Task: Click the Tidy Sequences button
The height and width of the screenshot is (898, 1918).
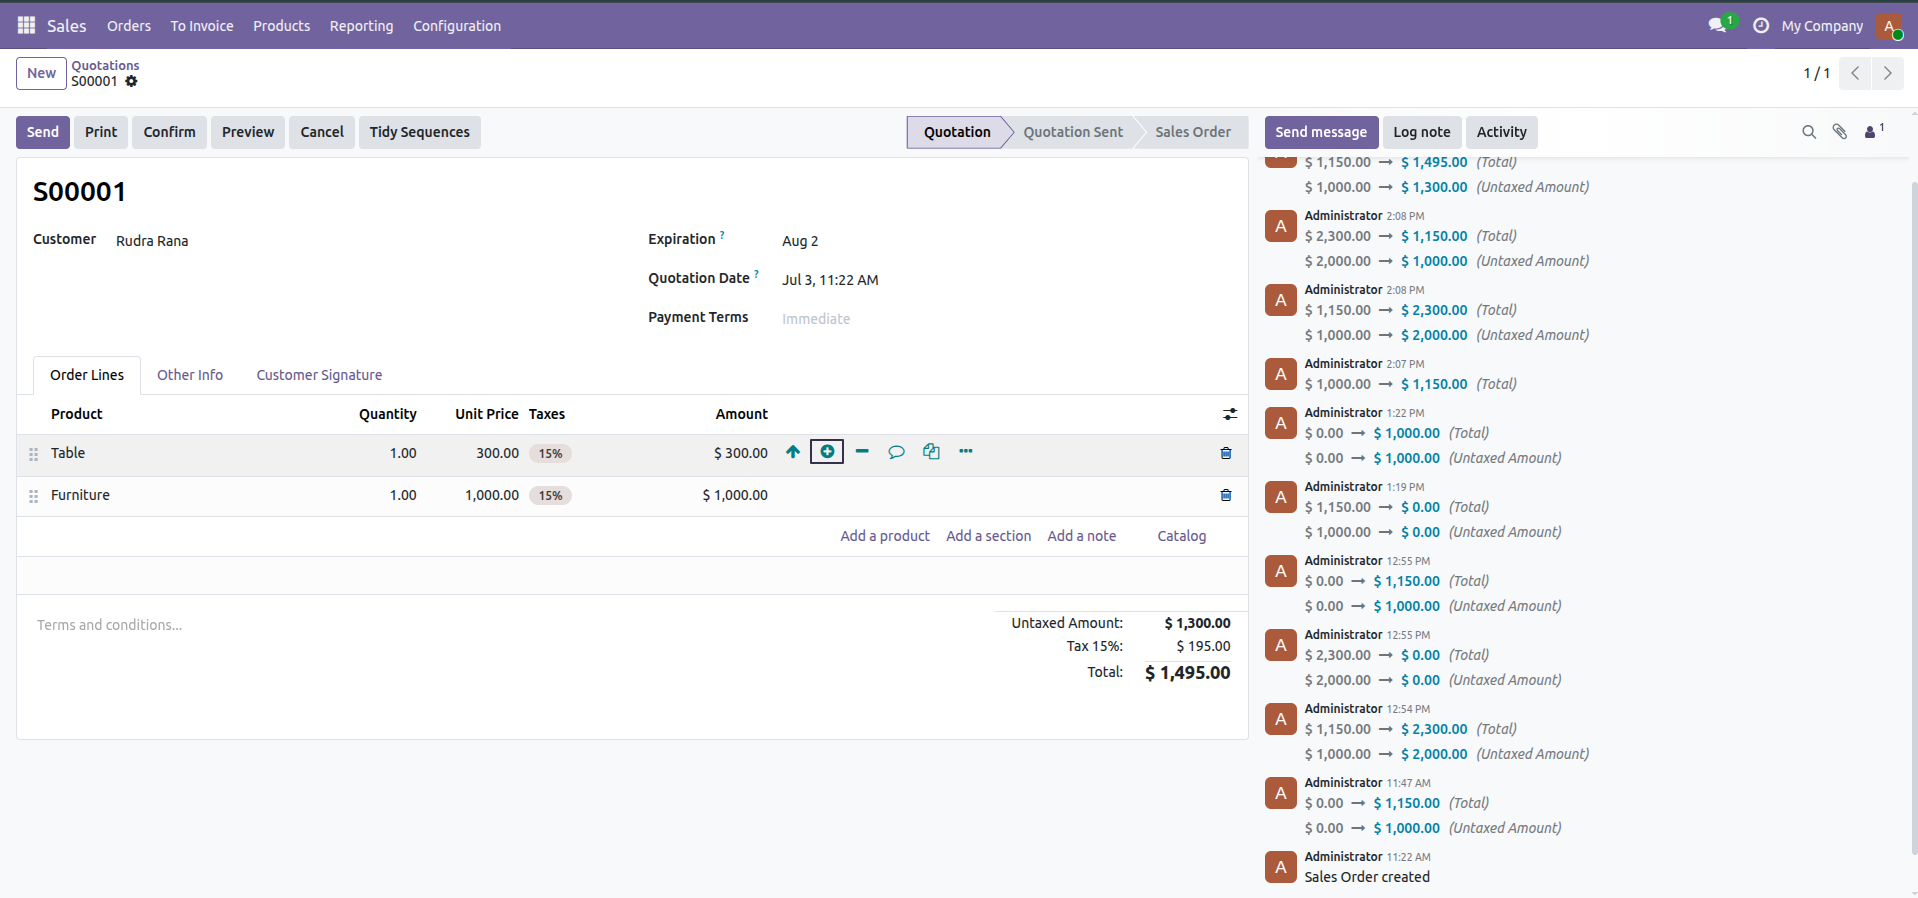Action: pyautogui.click(x=419, y=132)
